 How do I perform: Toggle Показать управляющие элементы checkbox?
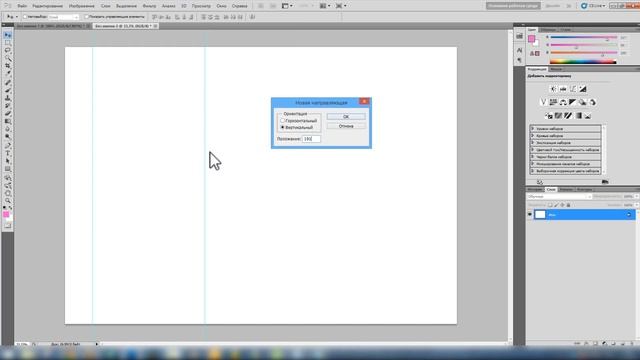[86, 17]
